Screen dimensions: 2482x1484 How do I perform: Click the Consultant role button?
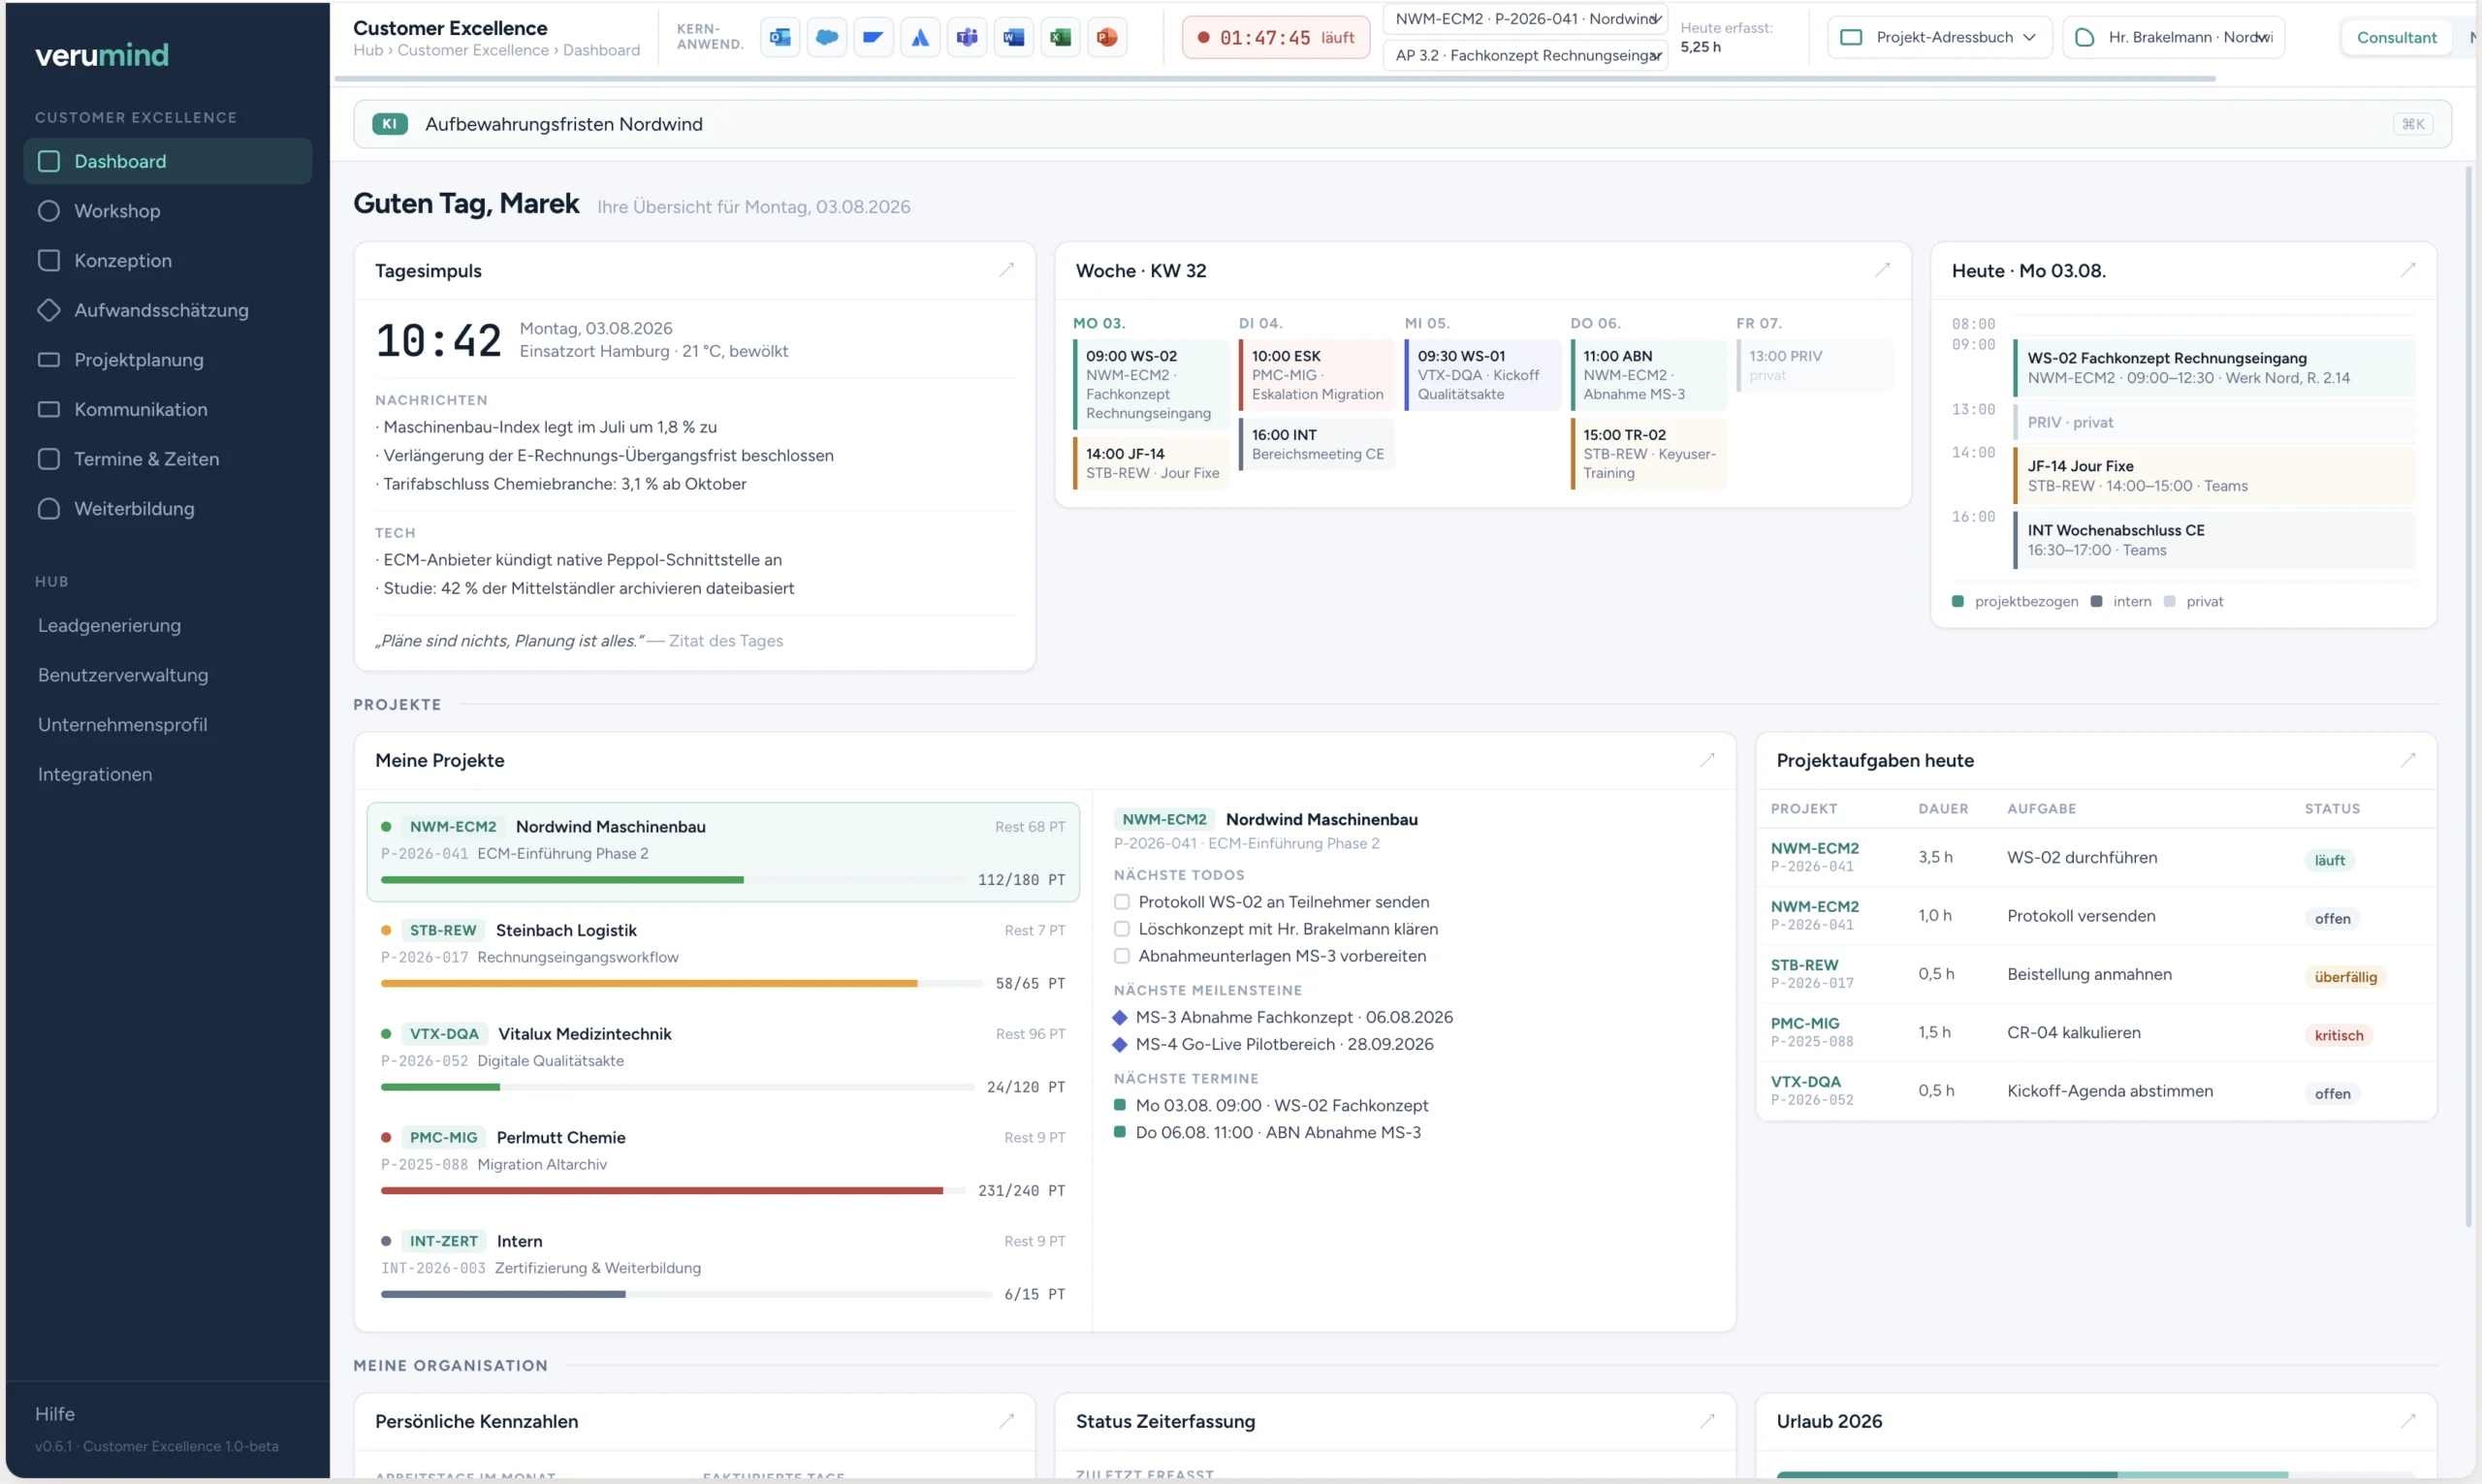click(x=2396, y=37)
